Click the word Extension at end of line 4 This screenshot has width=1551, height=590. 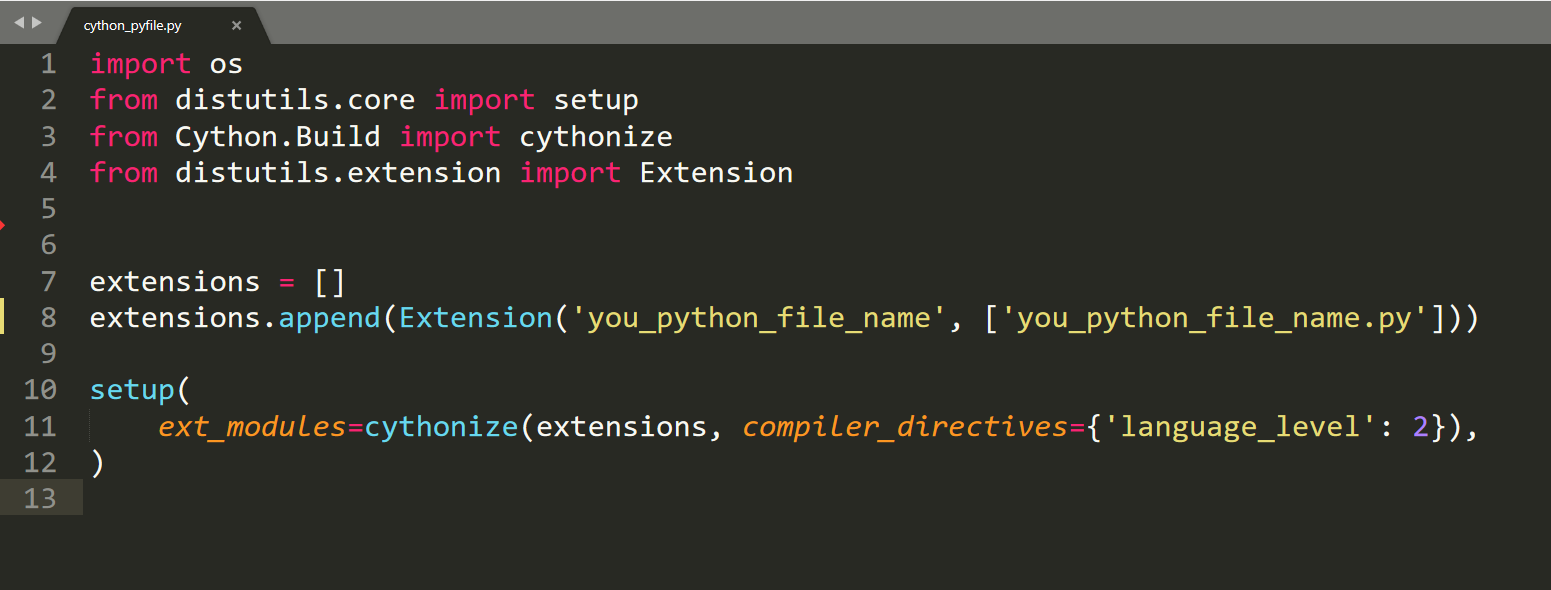pos(716,173)
